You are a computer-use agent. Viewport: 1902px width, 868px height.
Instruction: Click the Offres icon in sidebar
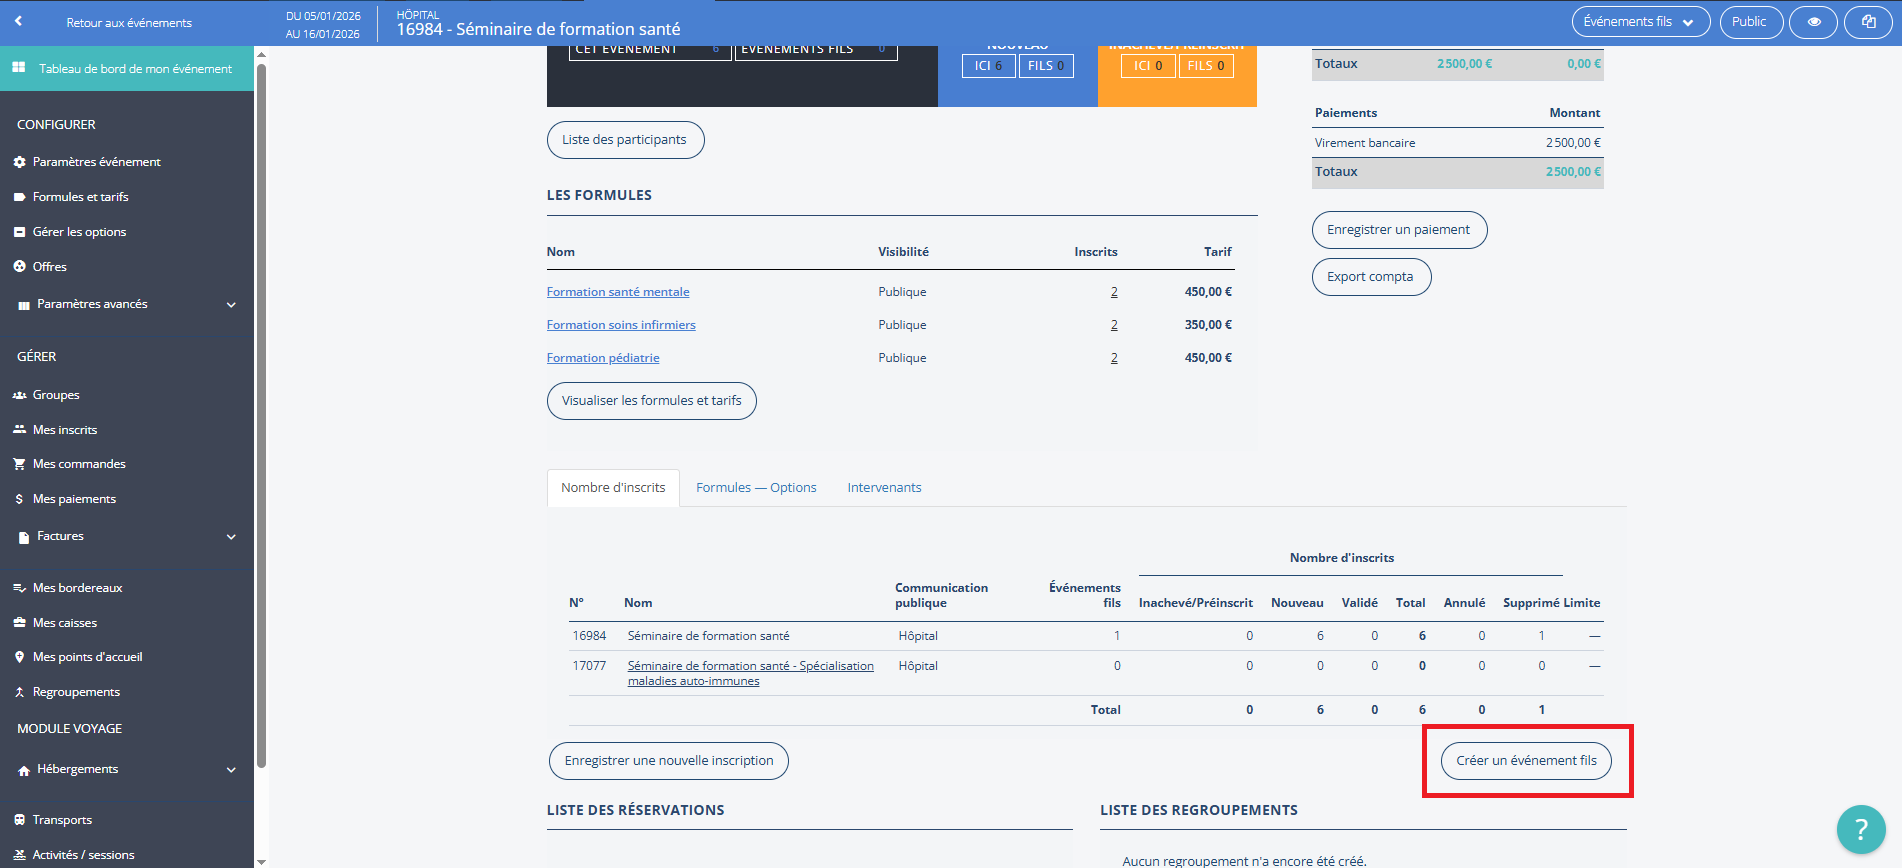click(19, 267)
